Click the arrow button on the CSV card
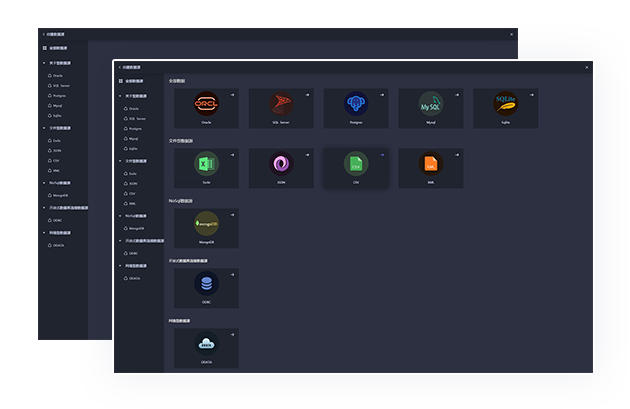 click(x=381, y=154)
